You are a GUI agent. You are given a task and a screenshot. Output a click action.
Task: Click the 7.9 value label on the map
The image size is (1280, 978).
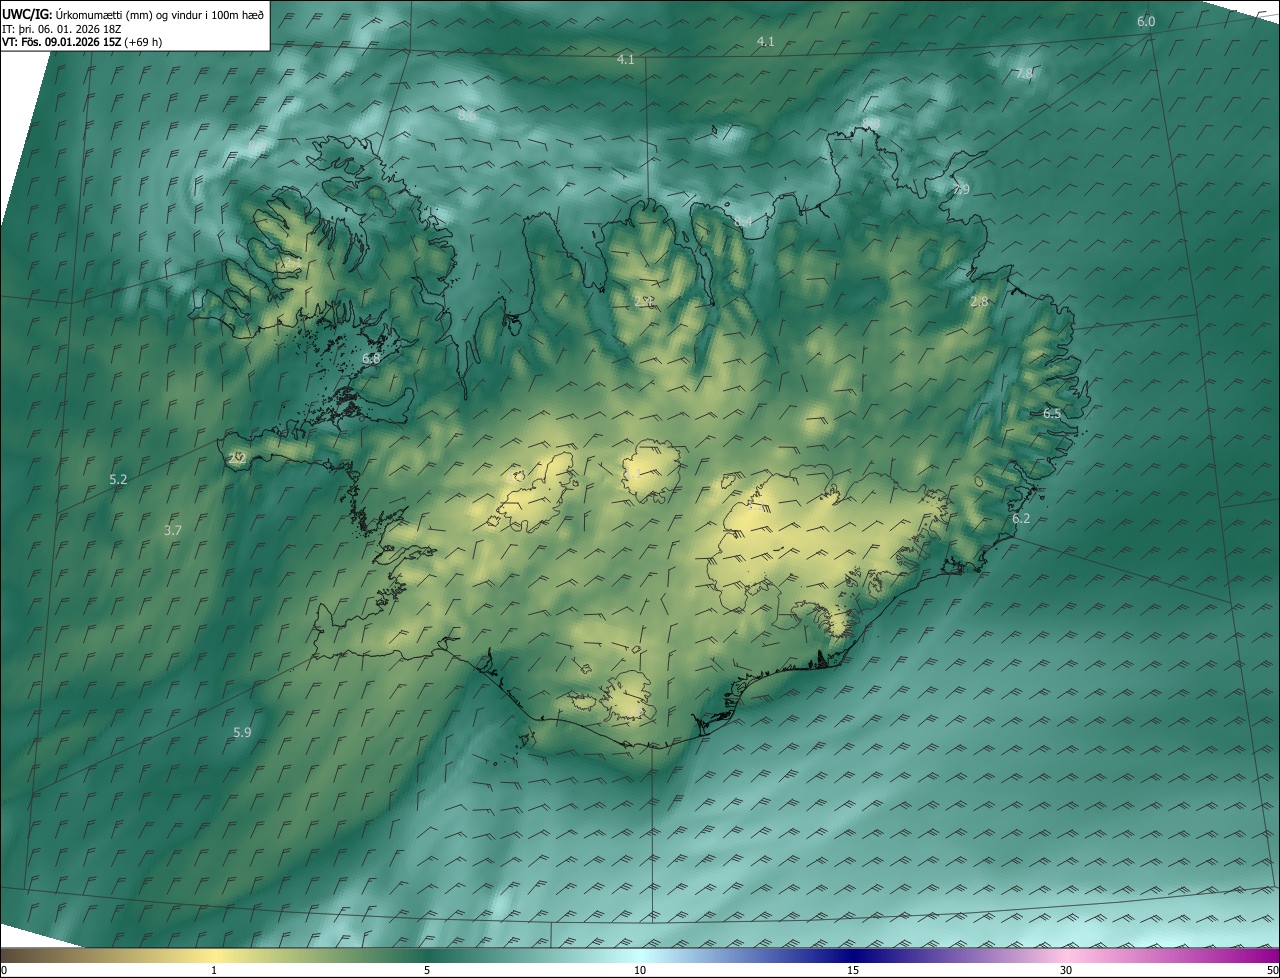(961, 189)
